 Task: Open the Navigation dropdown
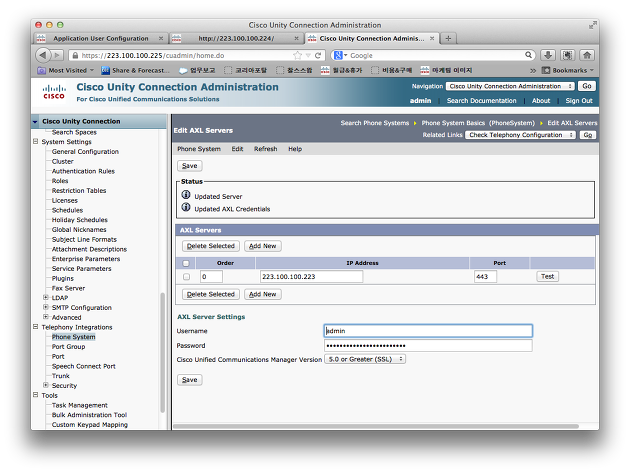point(510,86)
